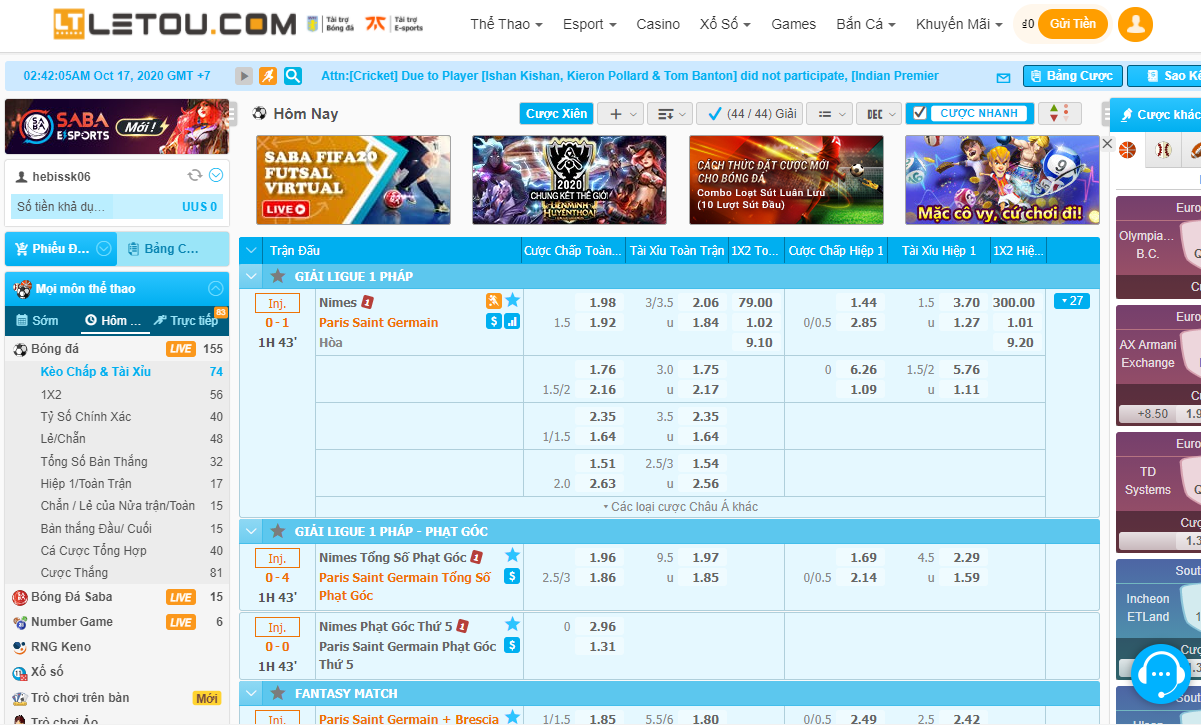Open the Games menu item

pos(794,24)
